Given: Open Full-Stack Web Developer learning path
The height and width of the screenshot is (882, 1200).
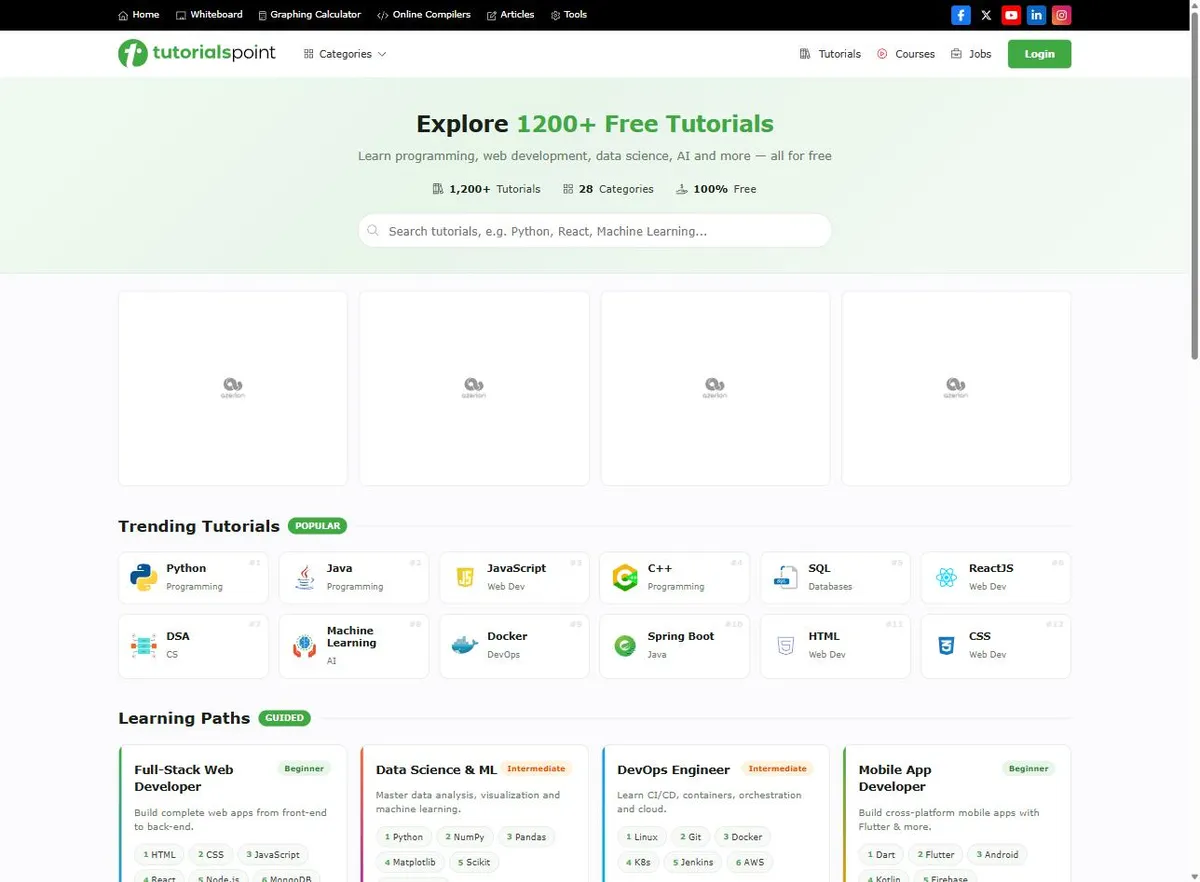Looking at the screenshot, I should [x=233, y=813].
